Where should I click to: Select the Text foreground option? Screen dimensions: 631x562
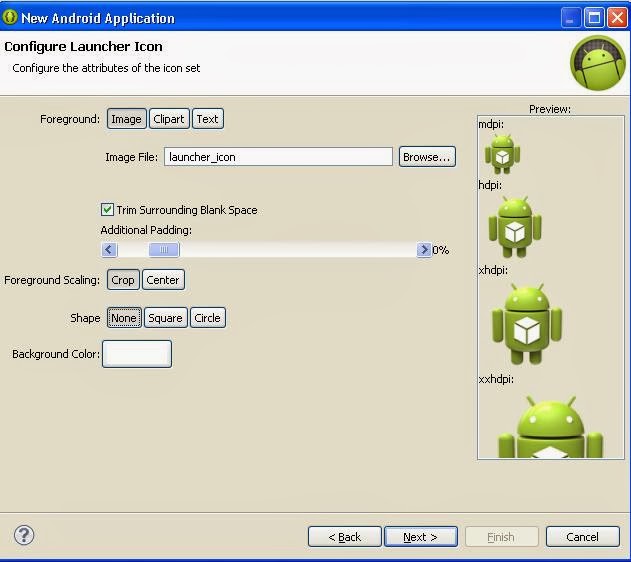point(208,119)
